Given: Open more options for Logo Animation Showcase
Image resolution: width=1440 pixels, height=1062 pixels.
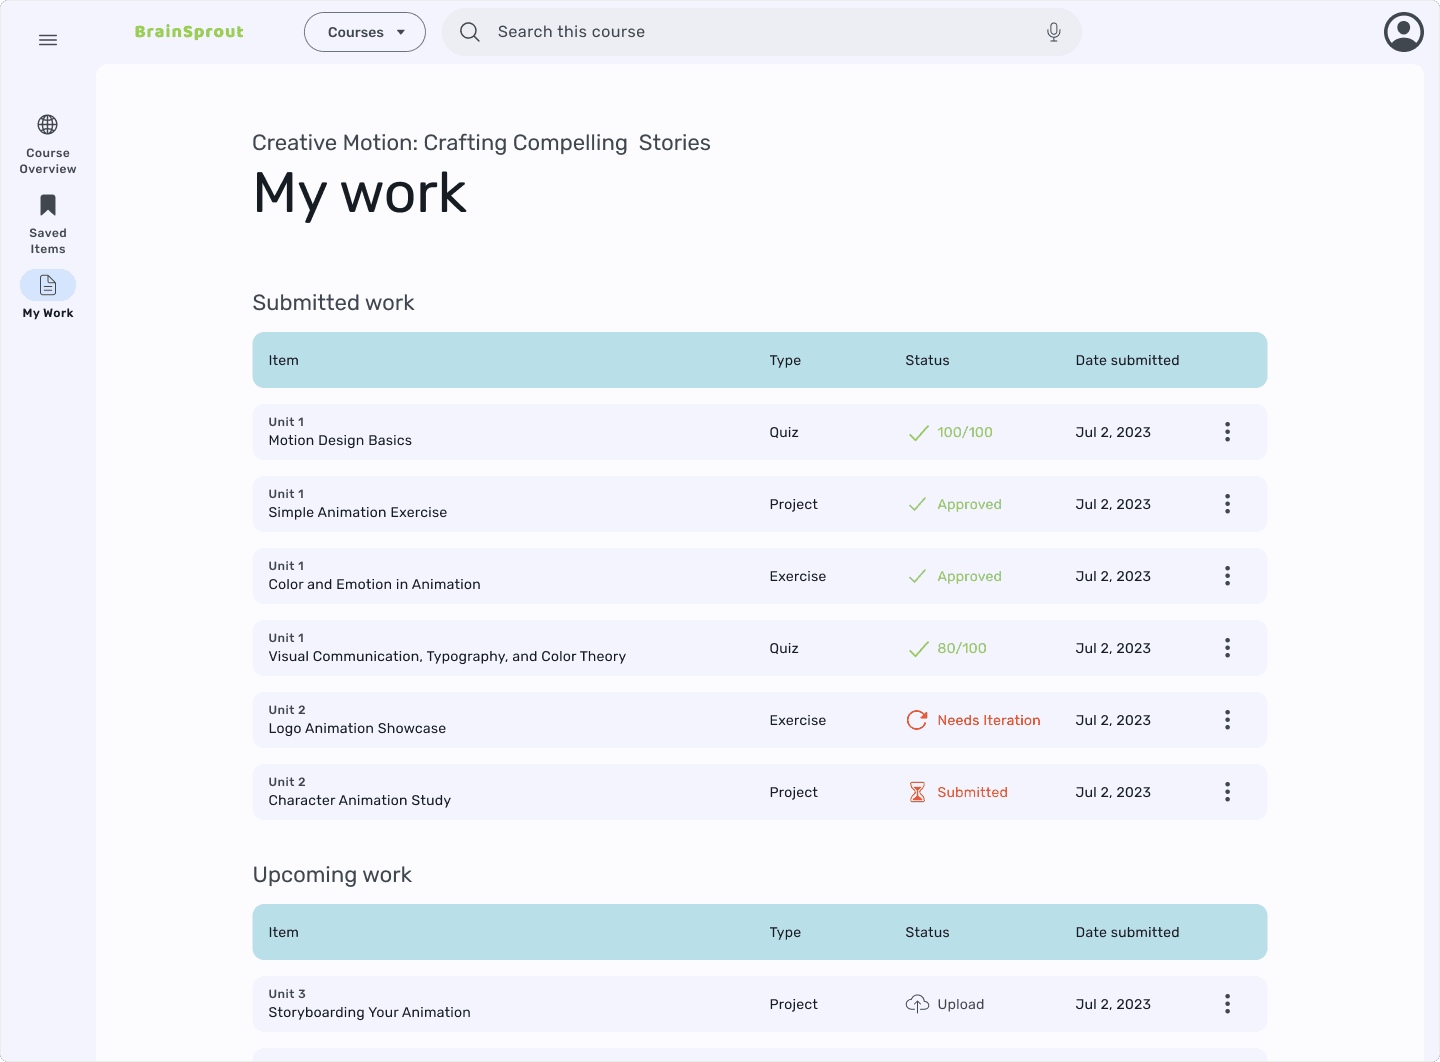Looking at the screenshot, I should point(1227,720).
